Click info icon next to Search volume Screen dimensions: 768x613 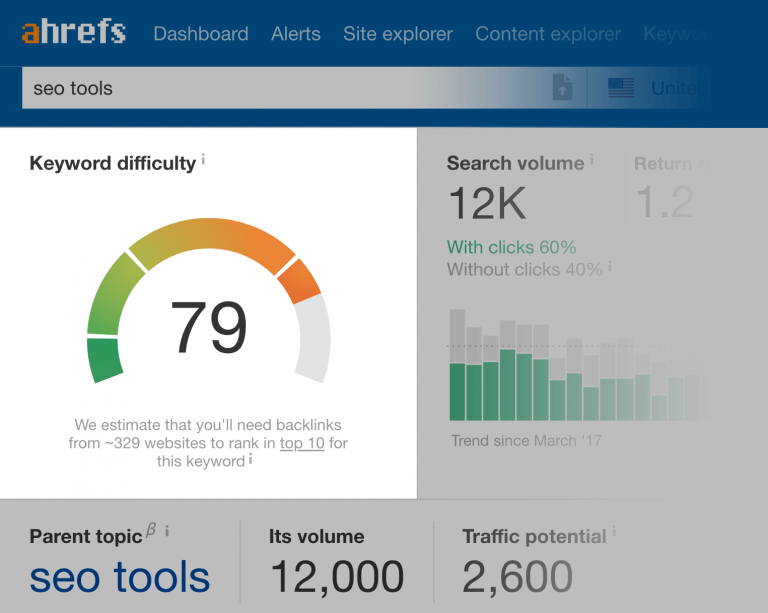click(592, 159)
